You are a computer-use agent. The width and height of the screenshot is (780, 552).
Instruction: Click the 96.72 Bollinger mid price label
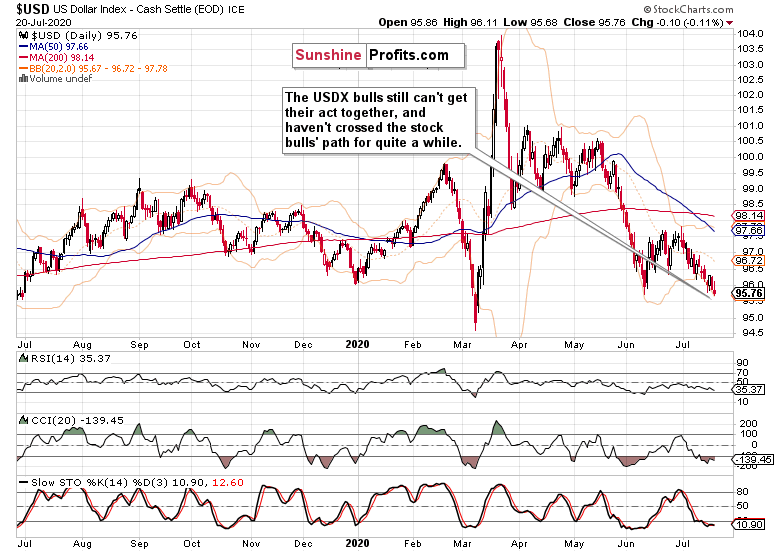click(749, 260)
